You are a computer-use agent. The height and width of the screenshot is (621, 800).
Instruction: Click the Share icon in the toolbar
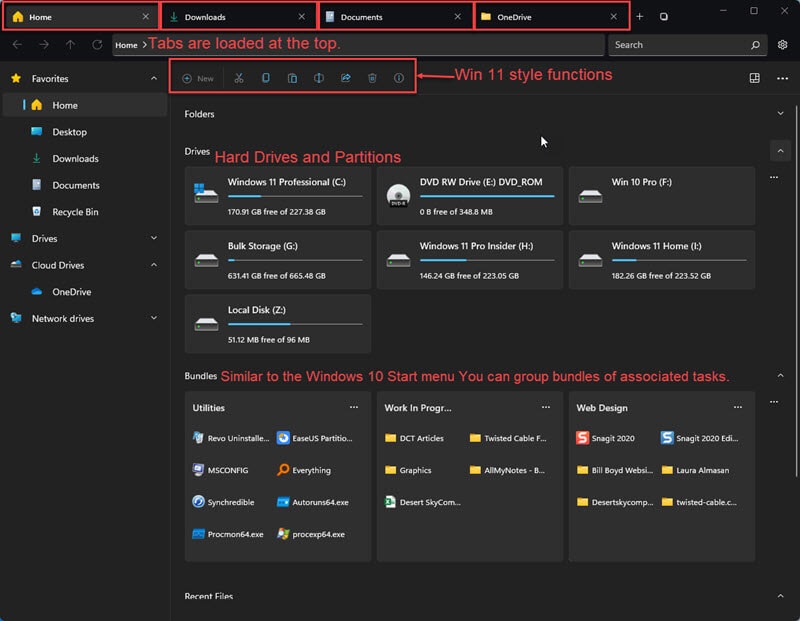tap(346, 78)
